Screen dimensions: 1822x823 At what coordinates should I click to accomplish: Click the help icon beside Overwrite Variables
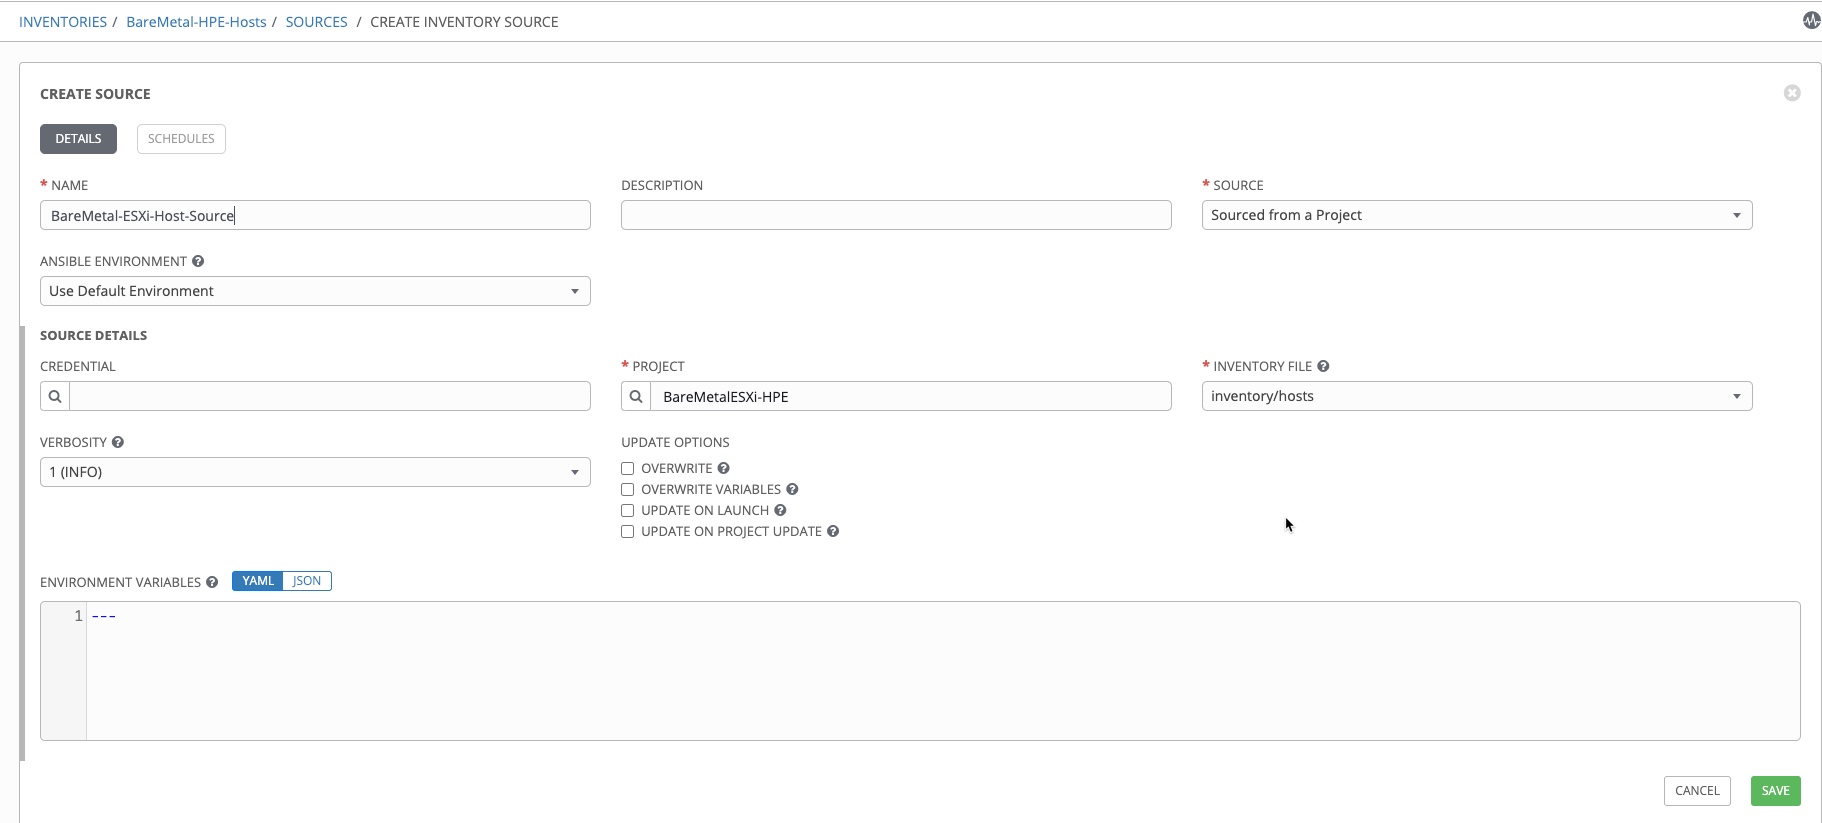pos(792,489)
